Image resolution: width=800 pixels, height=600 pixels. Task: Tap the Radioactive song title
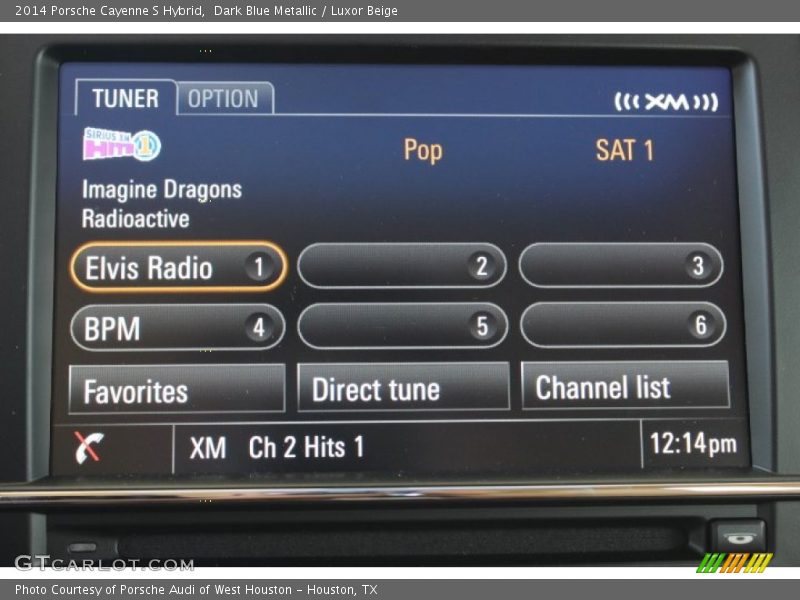pyautogui.click(x=136, y=218)
